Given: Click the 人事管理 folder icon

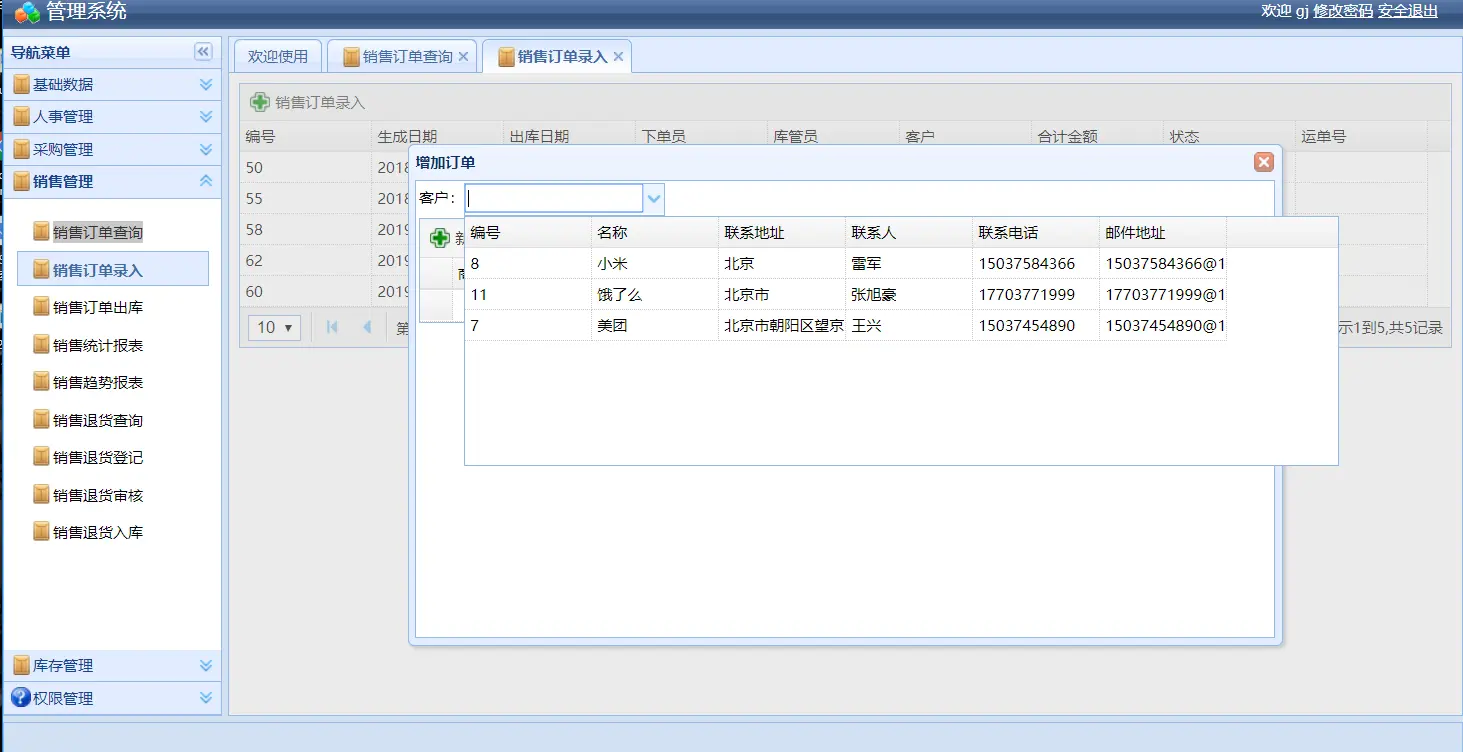Looking at the screenshot, I should pos(22,117).
